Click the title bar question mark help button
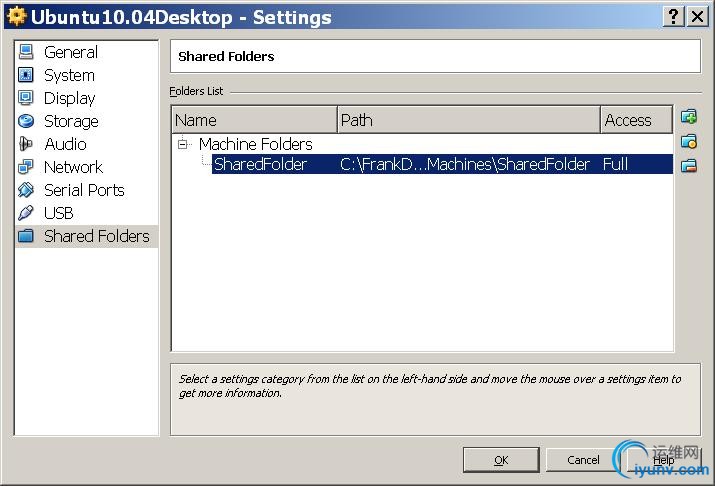Viewport: 715px width, 486px height. [673, 16]
